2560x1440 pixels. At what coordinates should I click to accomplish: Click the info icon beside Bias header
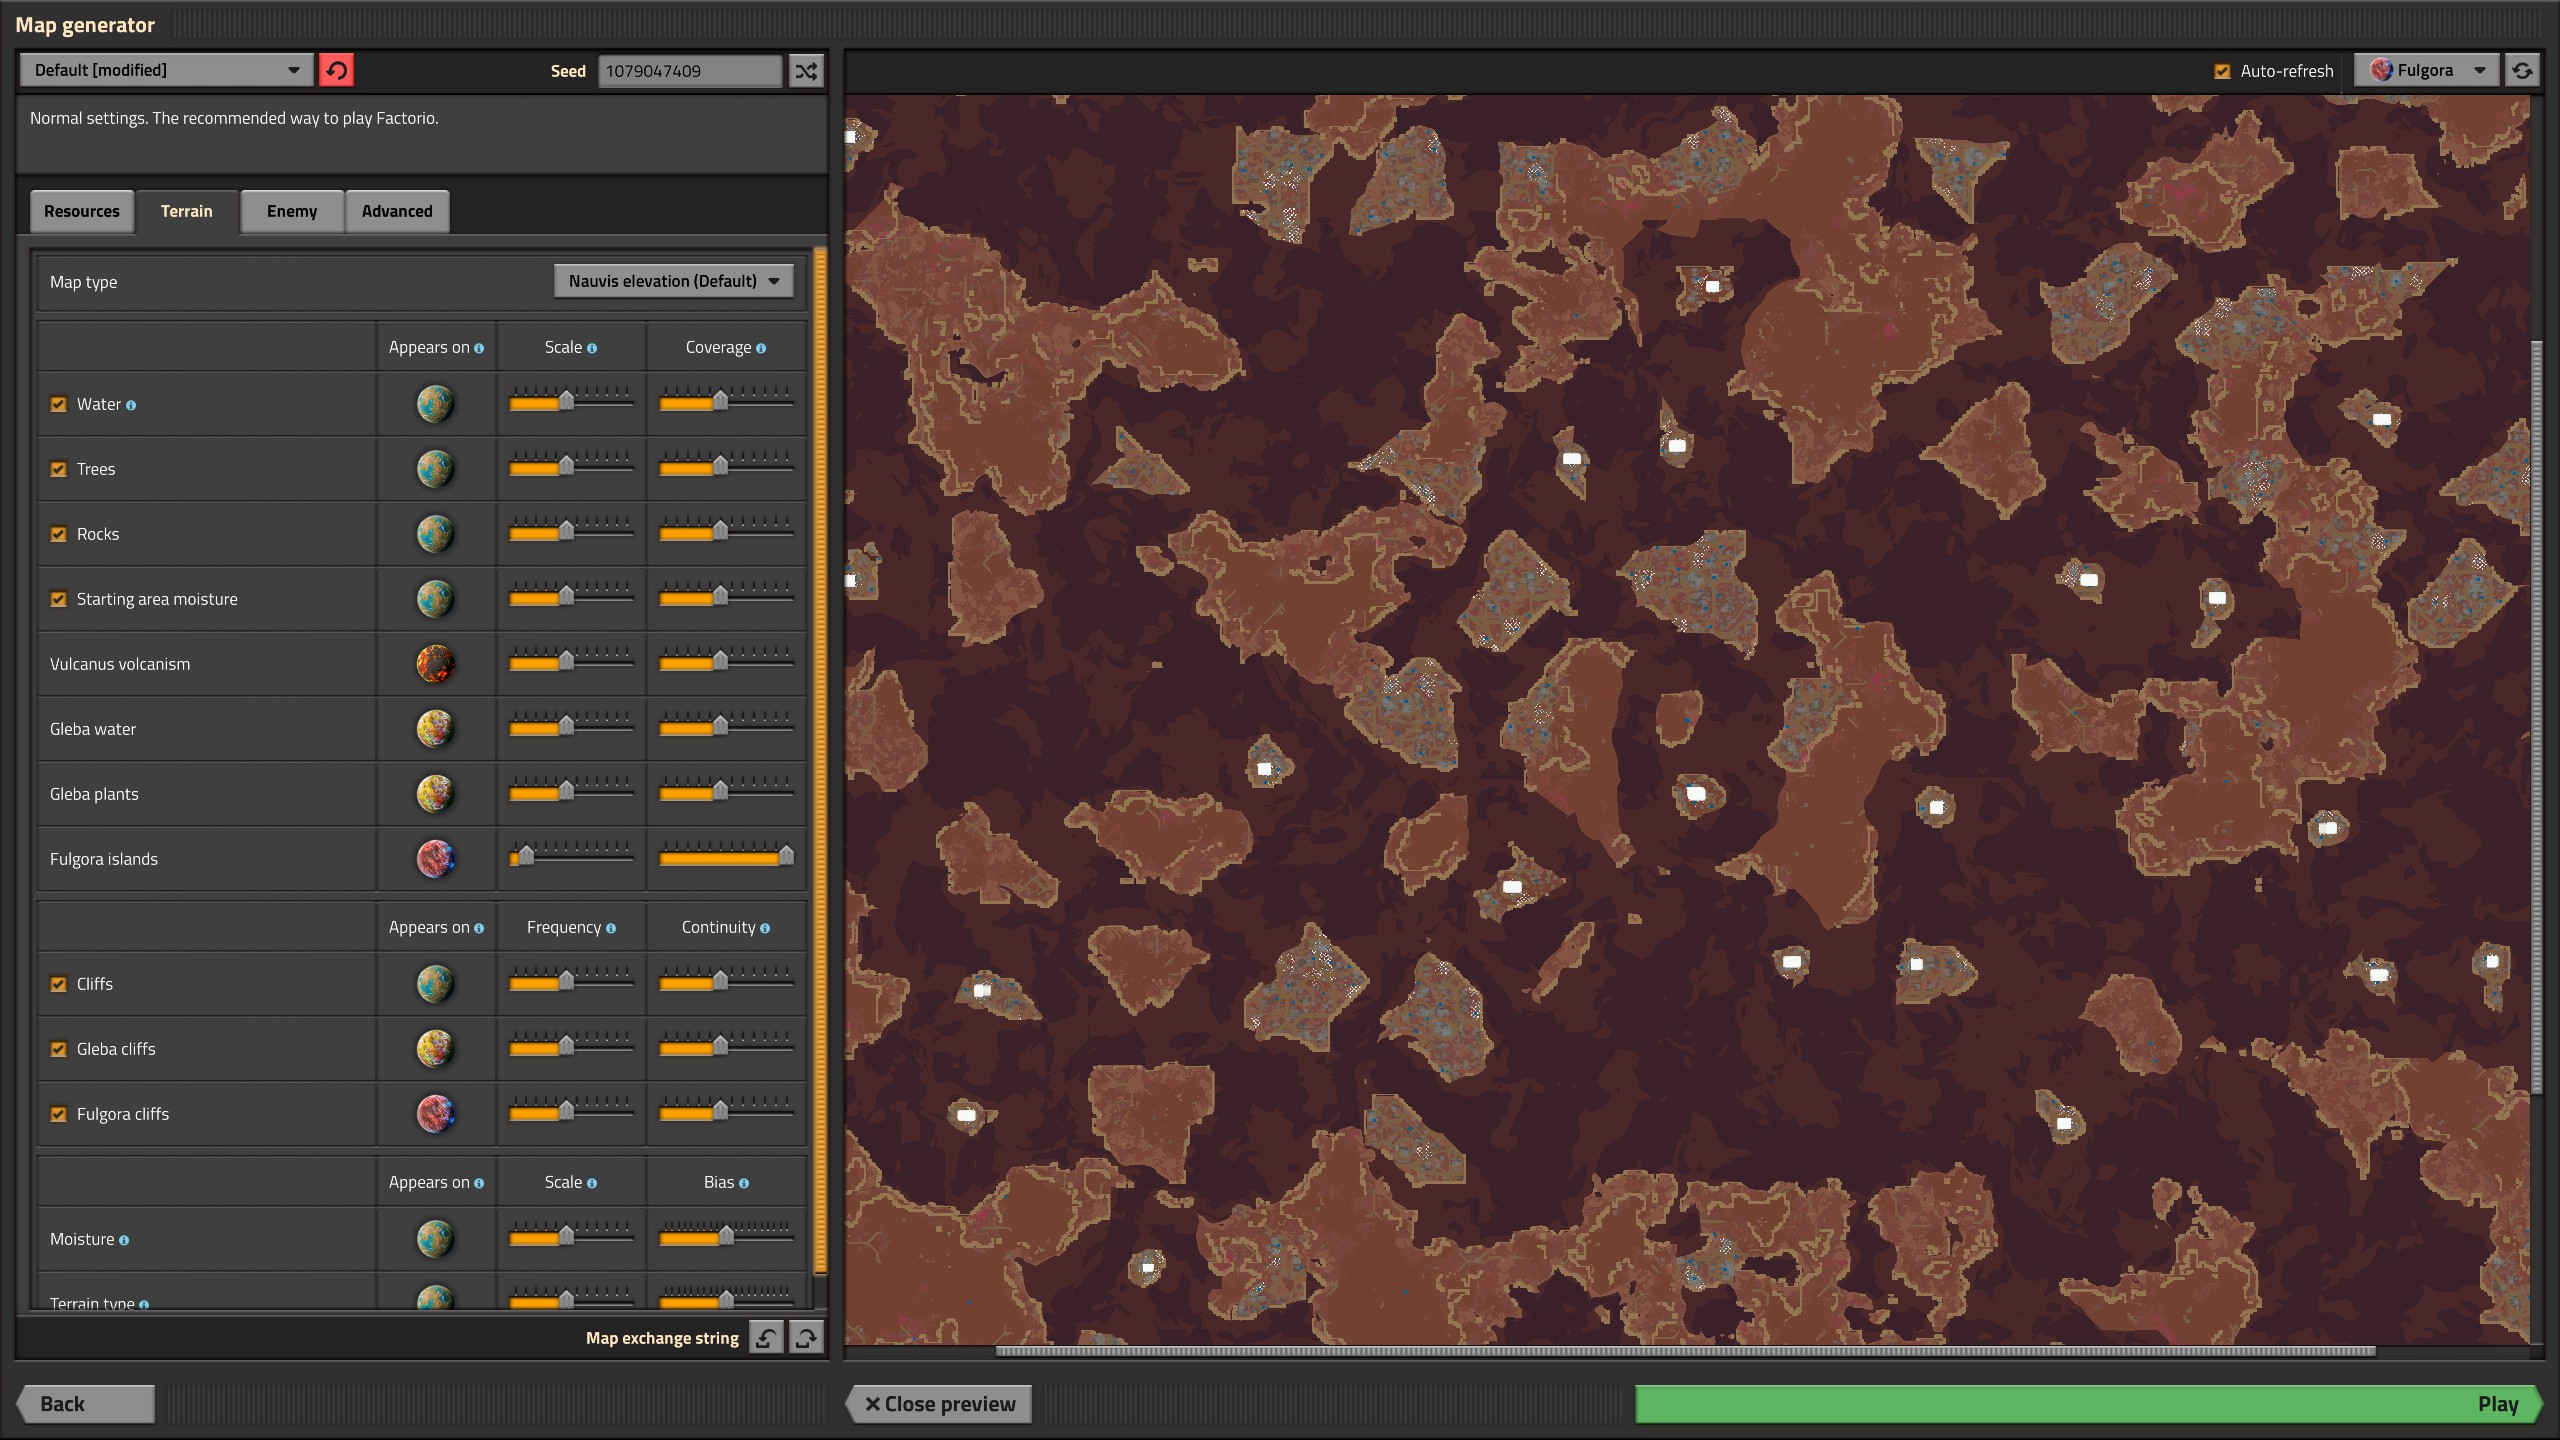[x=744, y=1183]
